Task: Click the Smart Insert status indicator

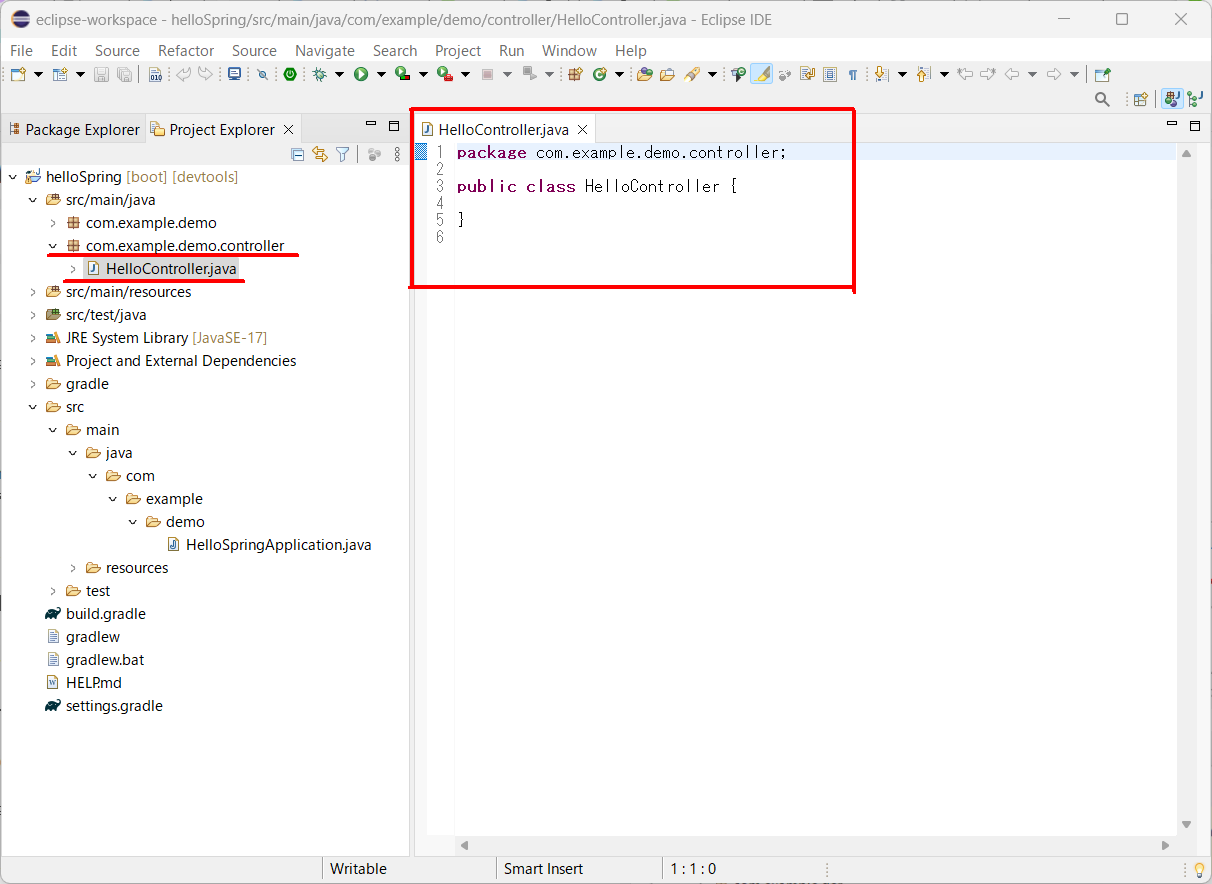Action: [544, 868]
